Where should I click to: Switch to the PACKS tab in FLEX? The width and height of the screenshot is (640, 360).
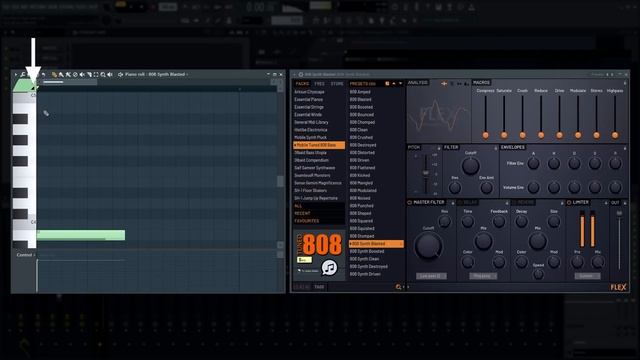302,84
